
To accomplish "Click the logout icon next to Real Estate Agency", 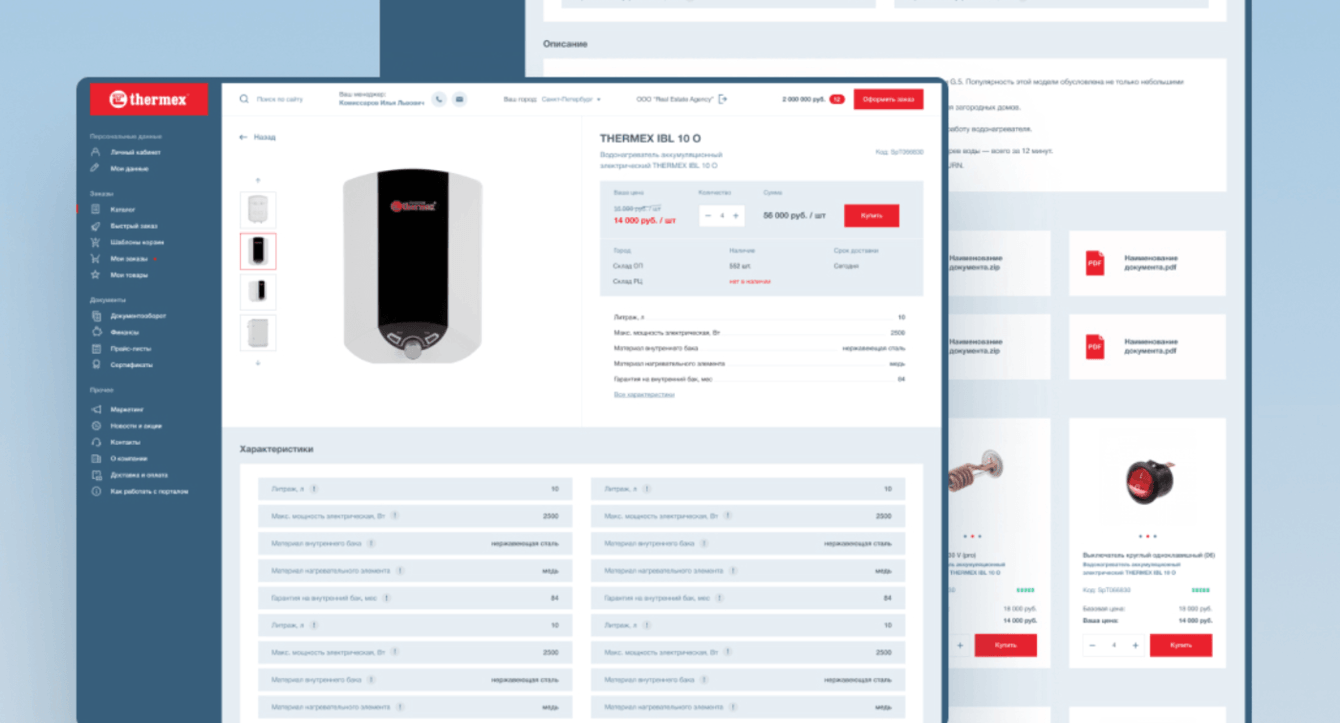I will tap(723, 99).
